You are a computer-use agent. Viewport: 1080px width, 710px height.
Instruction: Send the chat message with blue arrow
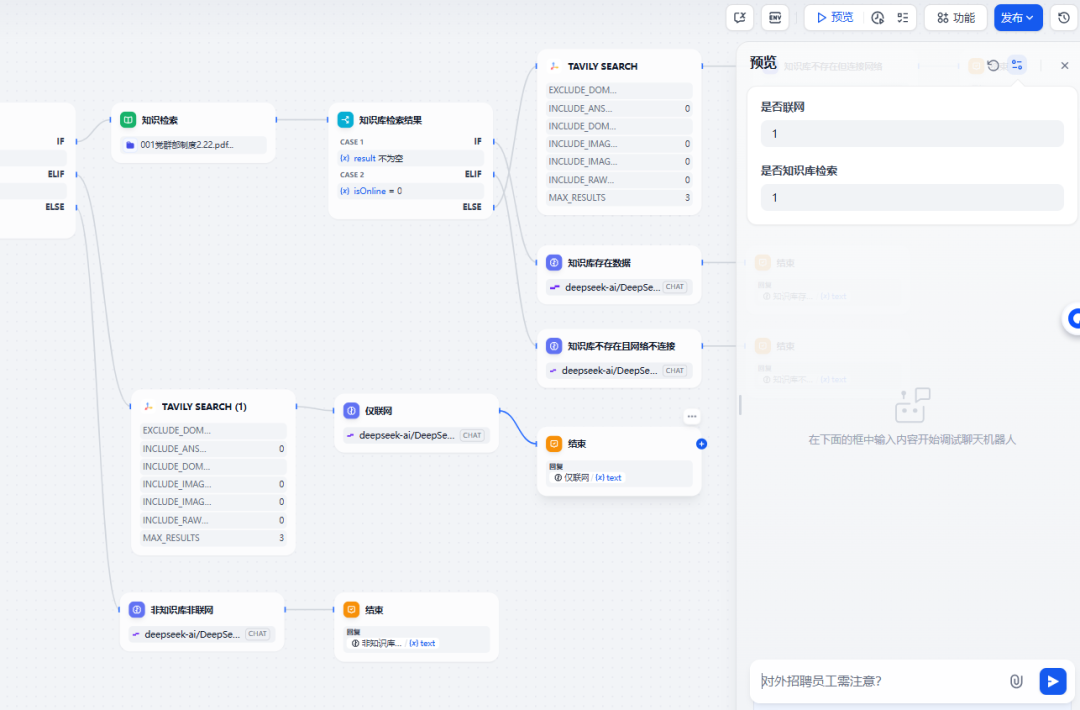tap(1052, 681)
